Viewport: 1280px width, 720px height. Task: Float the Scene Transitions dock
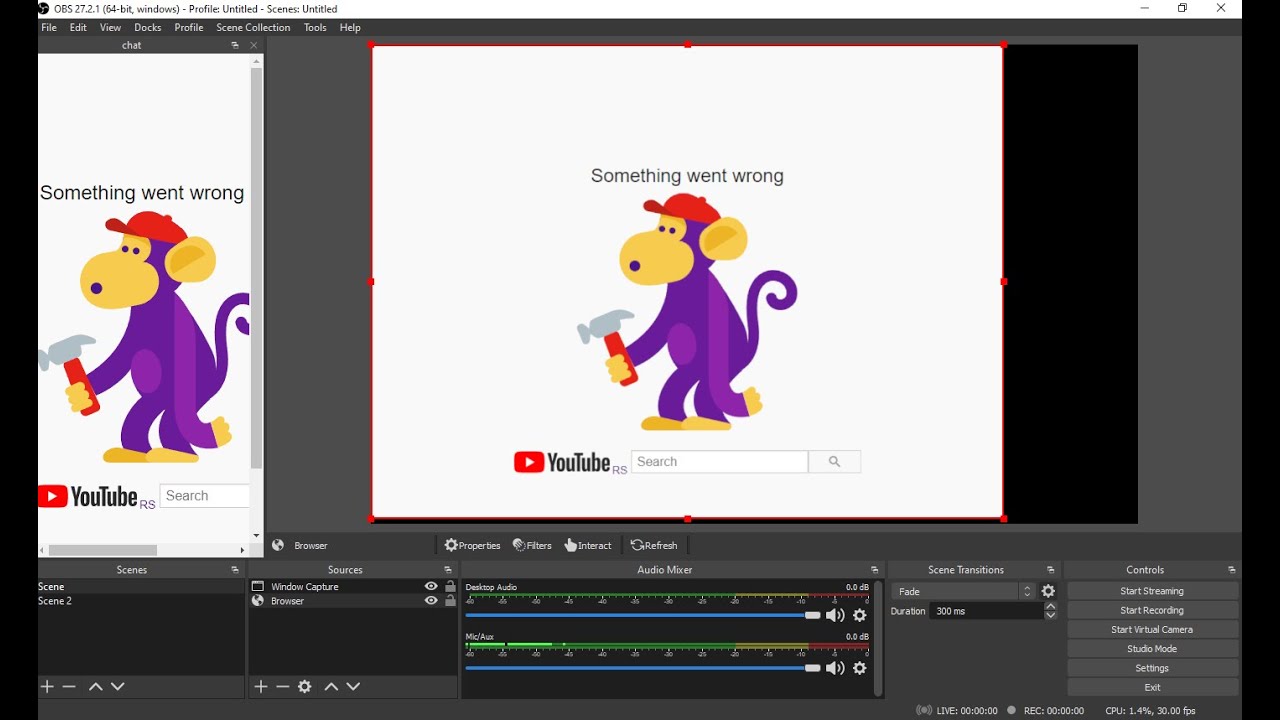pyautogui.click(x=1050, y=570)
